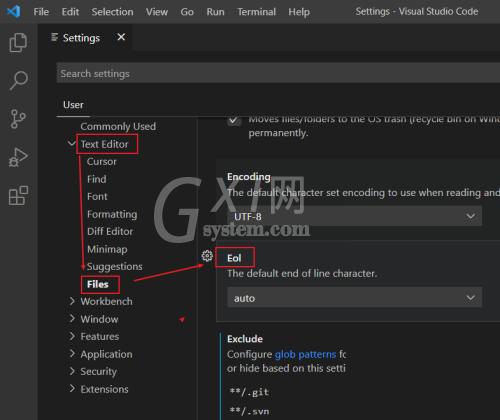Expand the Extensions section chevron

point(72,389)
